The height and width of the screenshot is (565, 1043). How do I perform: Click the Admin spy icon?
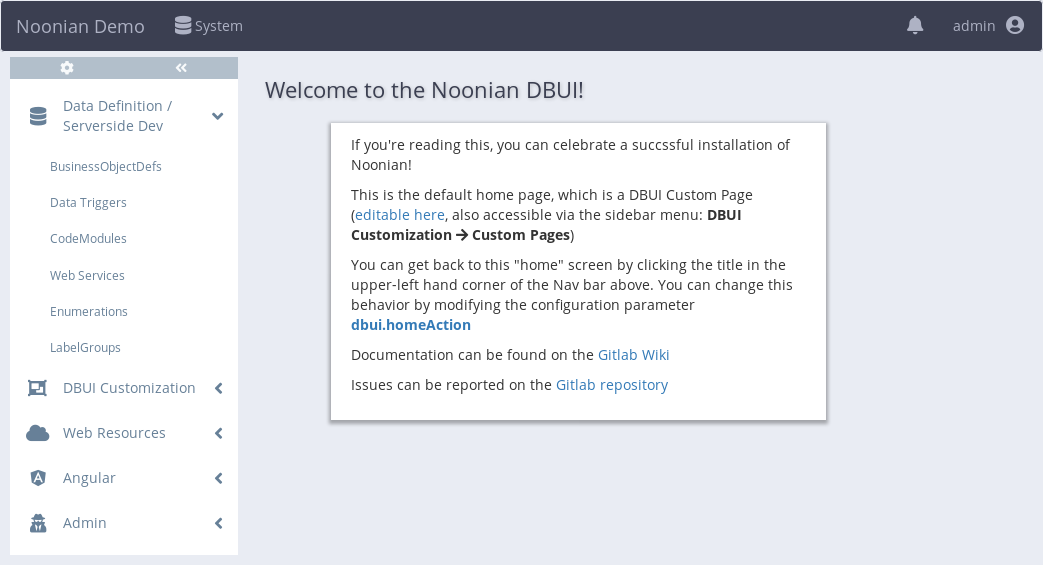[x=39, y=523]
